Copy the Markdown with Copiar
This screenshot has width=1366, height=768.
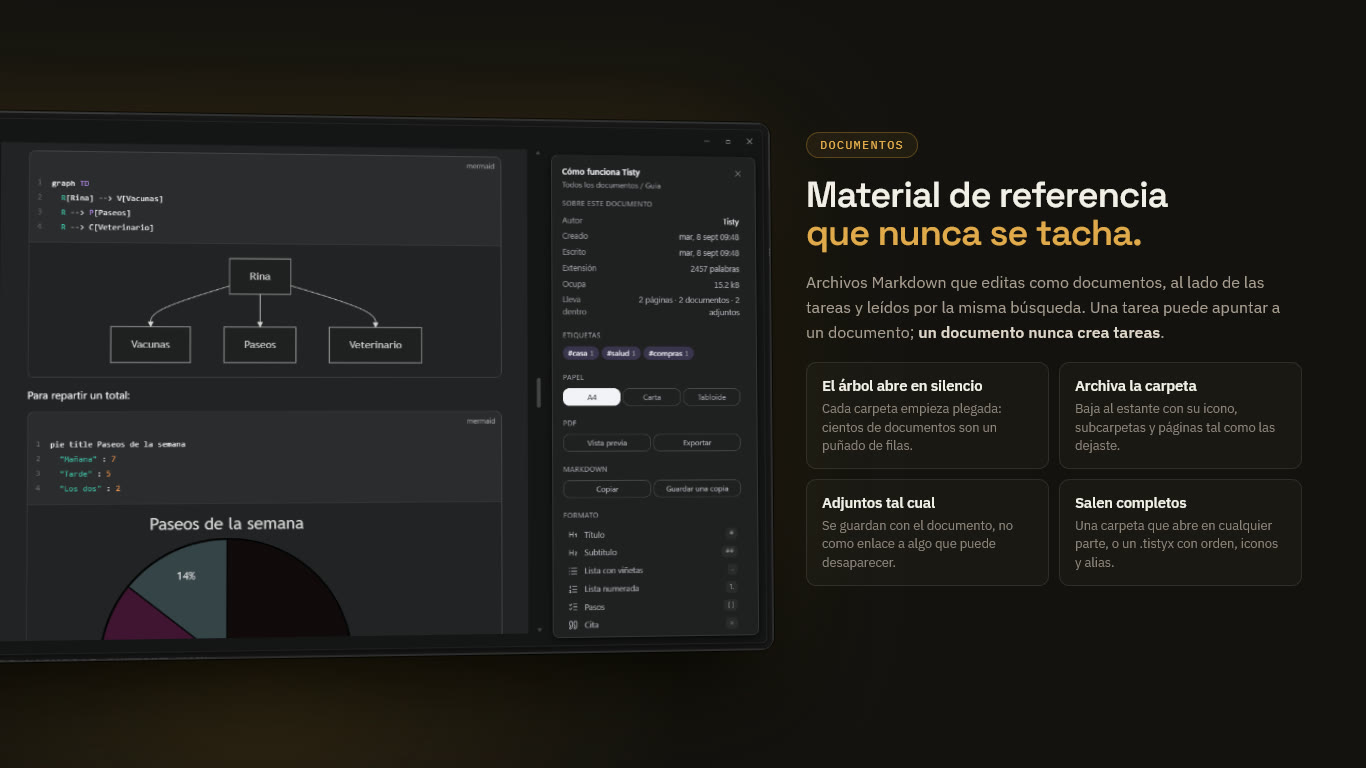607,489
